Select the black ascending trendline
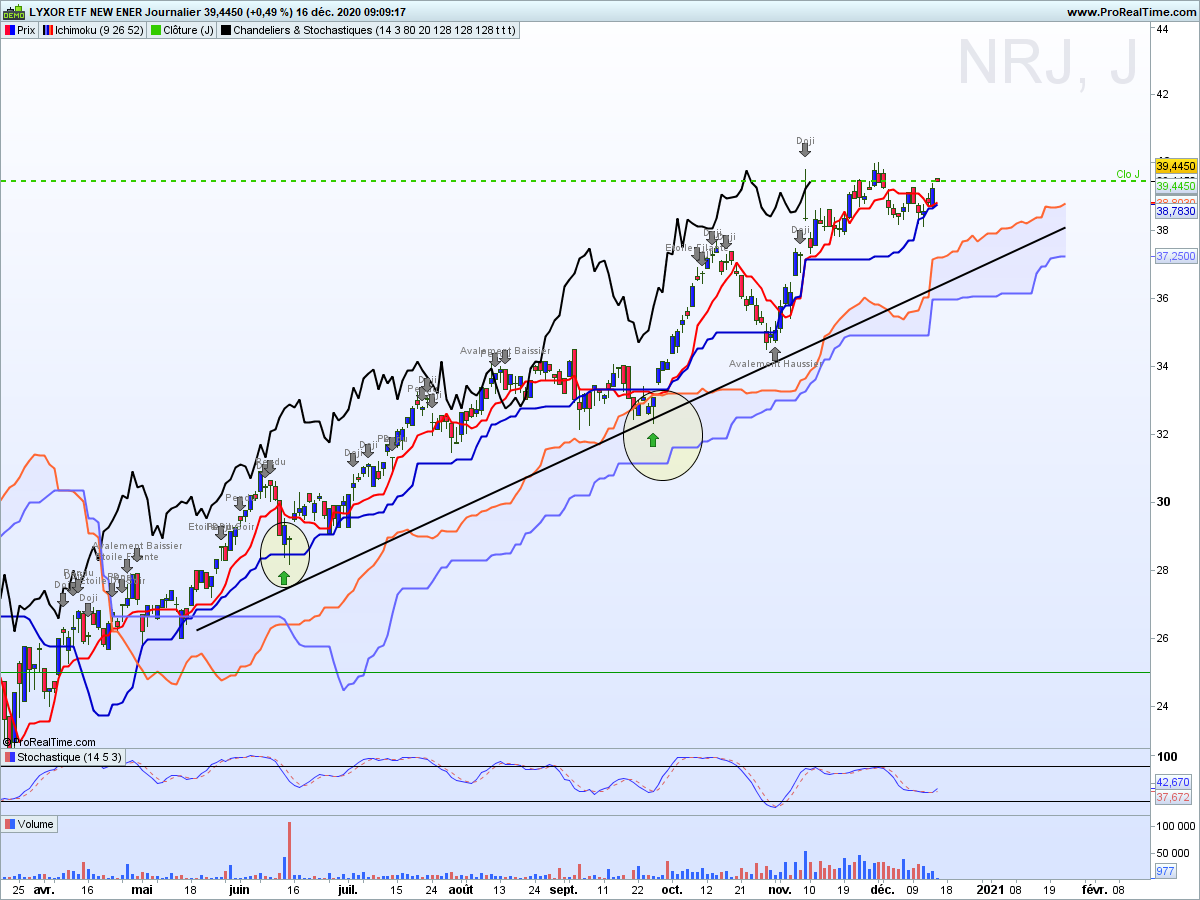The image size is (1200, 900). pos(631,429)
